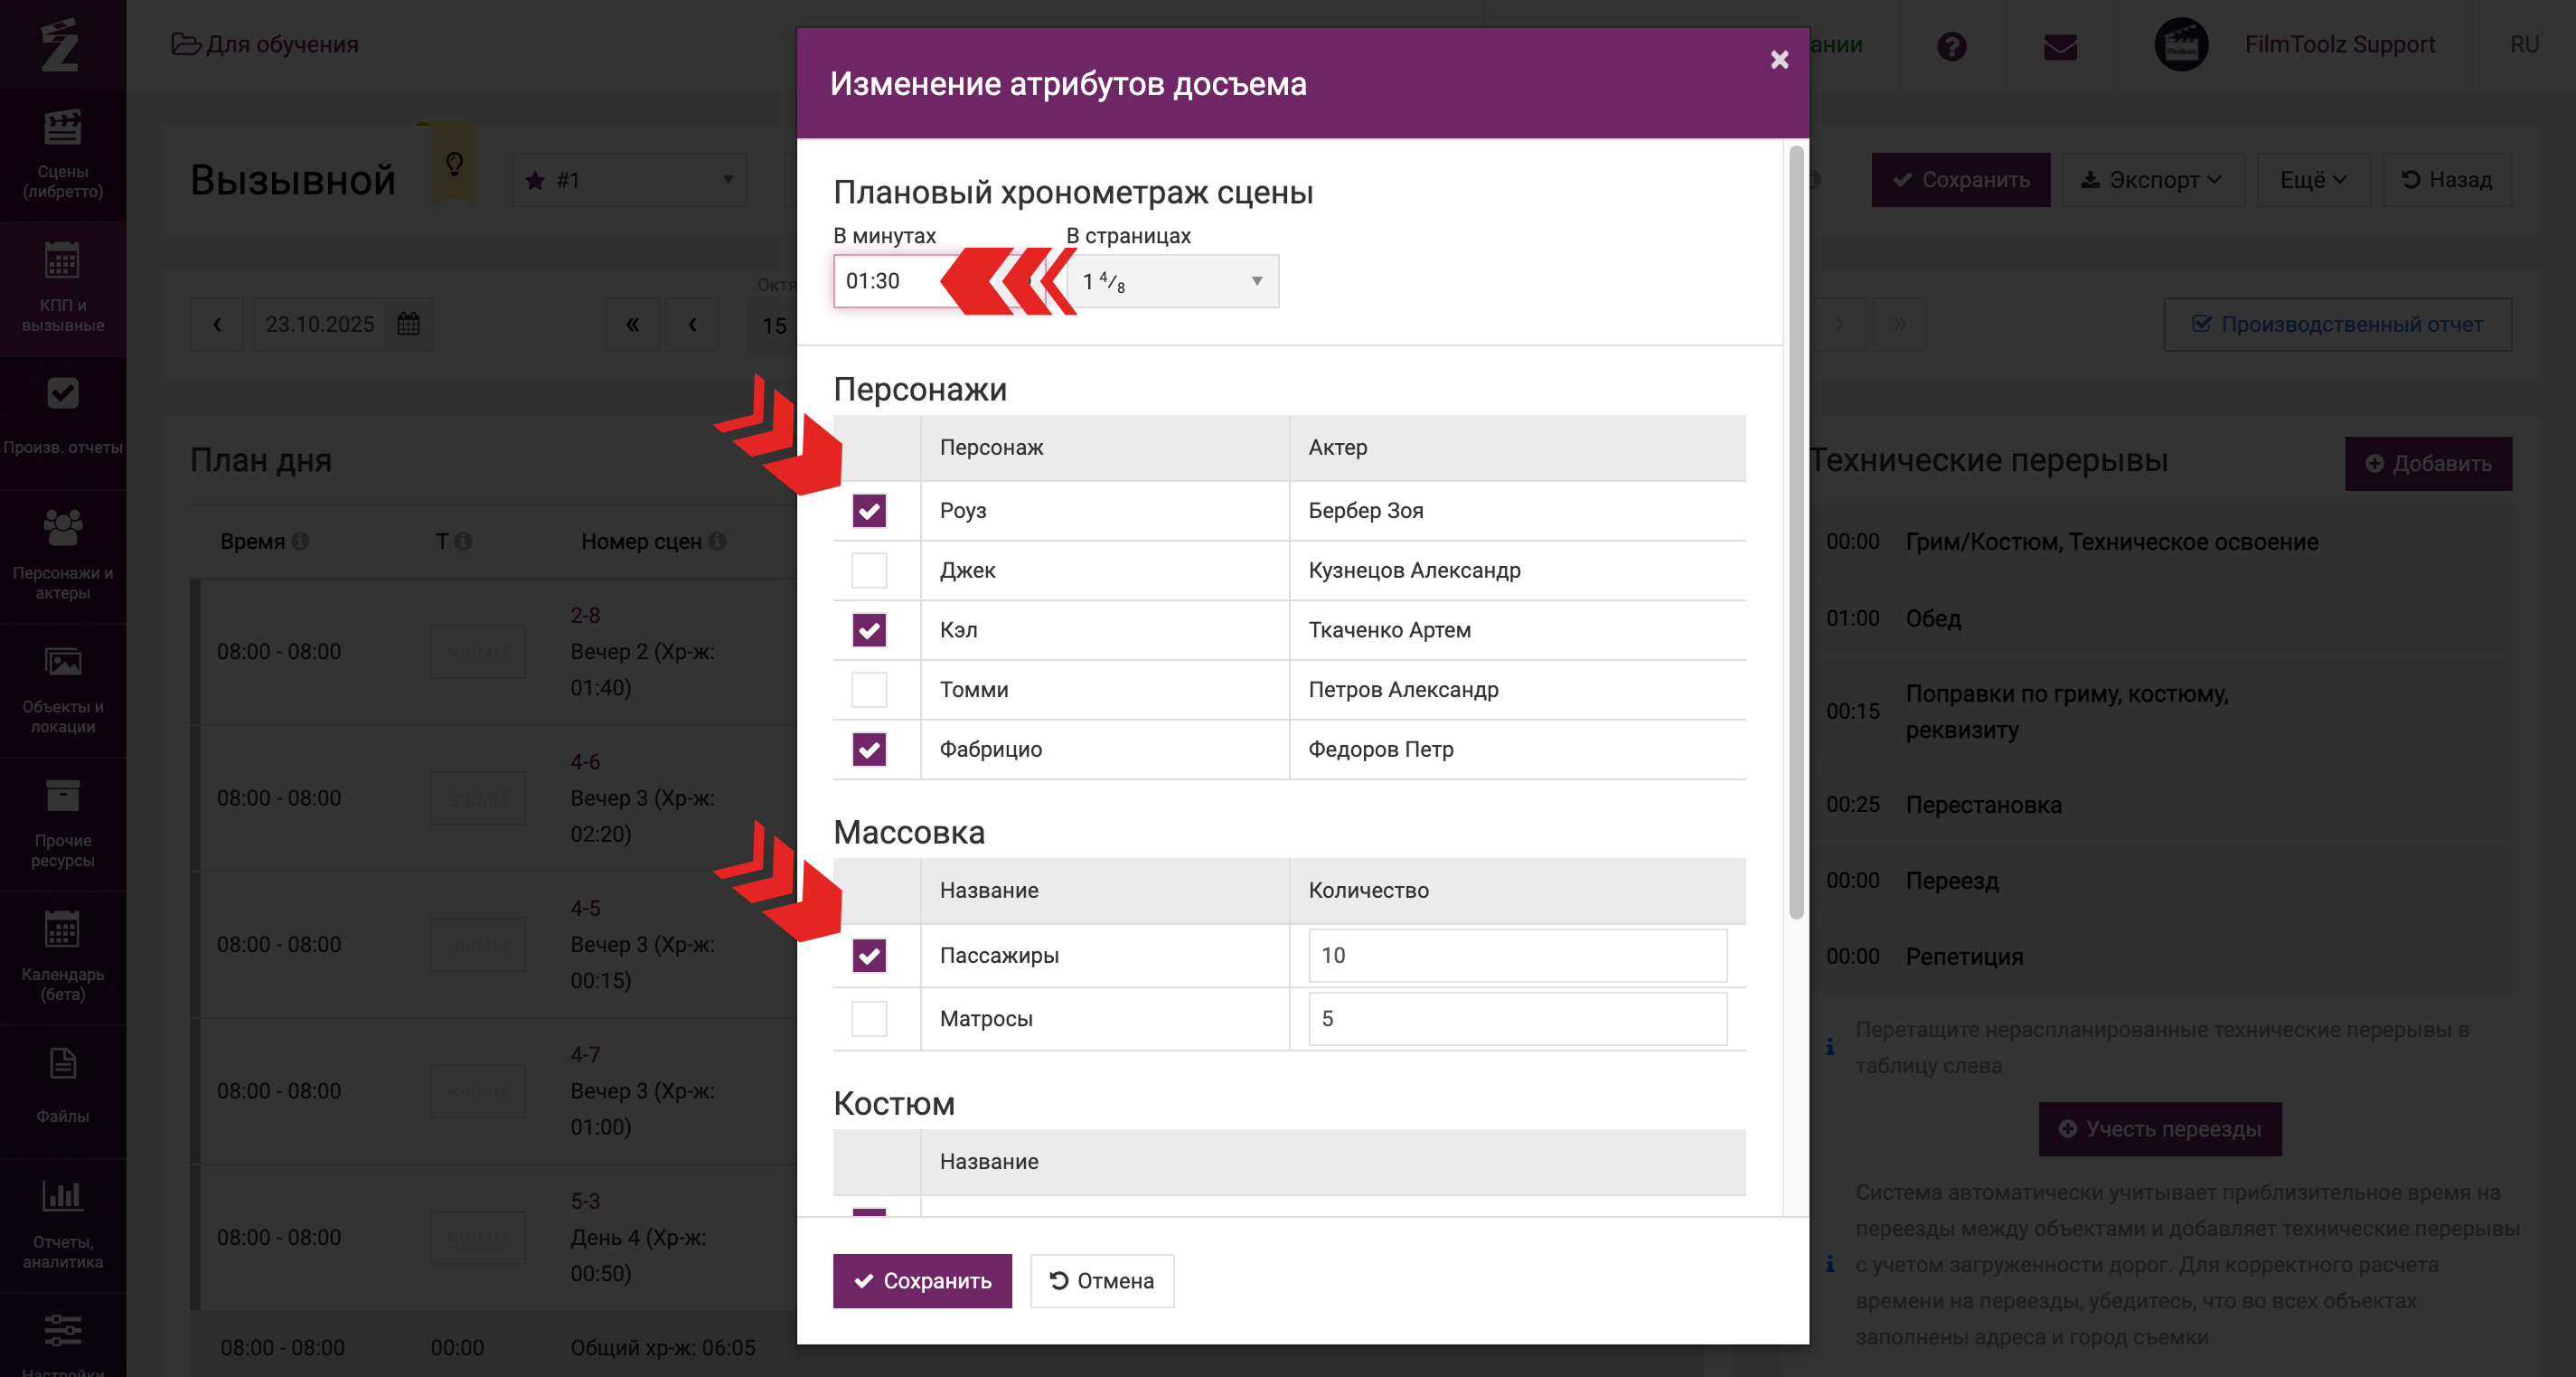Image resolution: width=2576 pixels, height=1377 pixels.
Task: Expand the Ещё dropdown menu
Action: [x=2312, y=180]
